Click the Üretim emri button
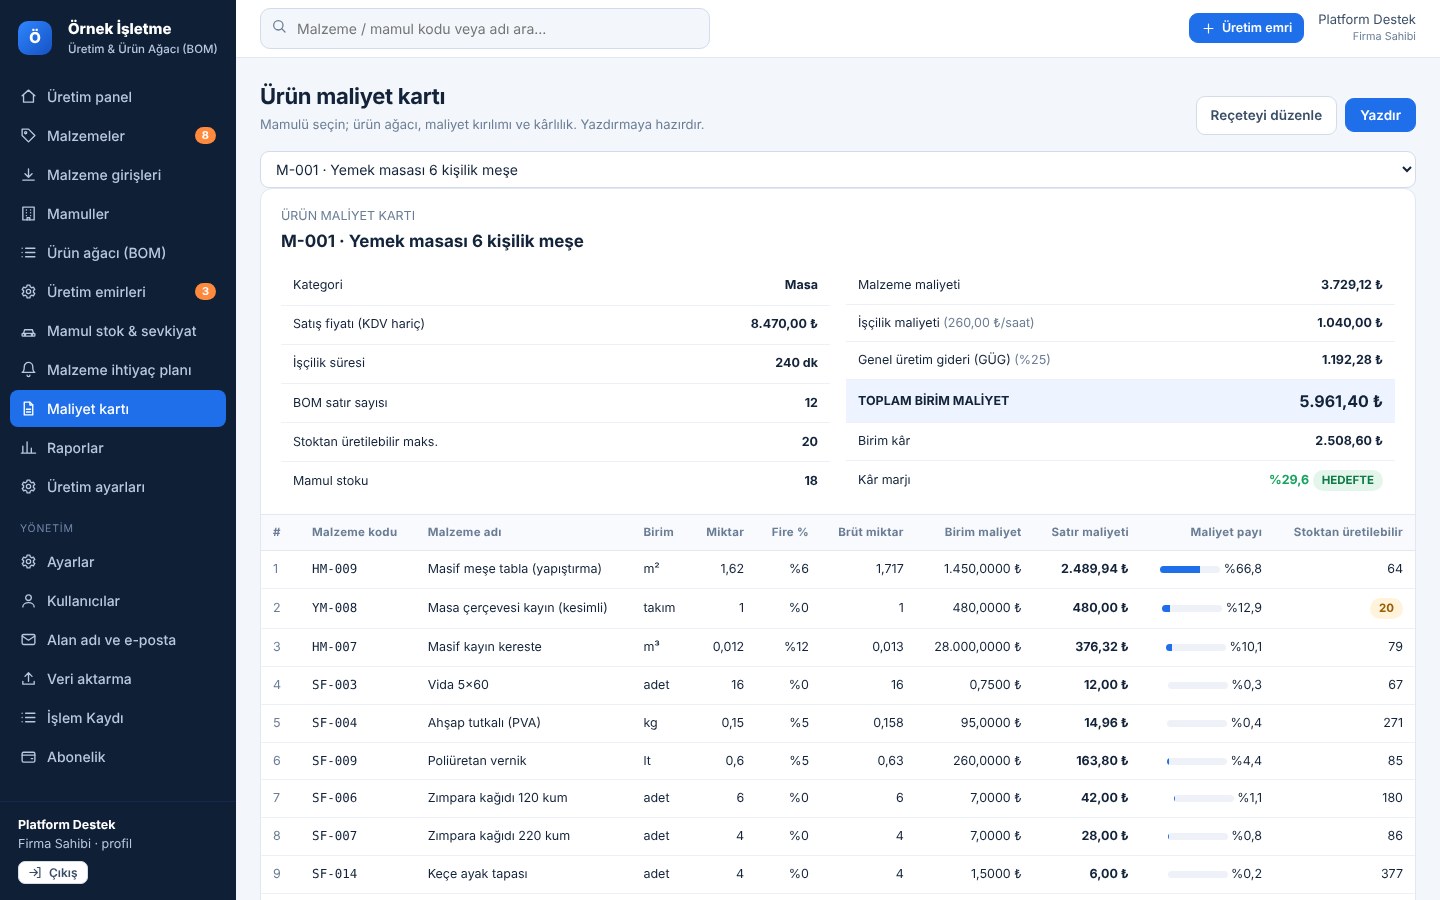Image resolution: width=1440 pixels, height=900 pixels. [x=1246, y=28]
